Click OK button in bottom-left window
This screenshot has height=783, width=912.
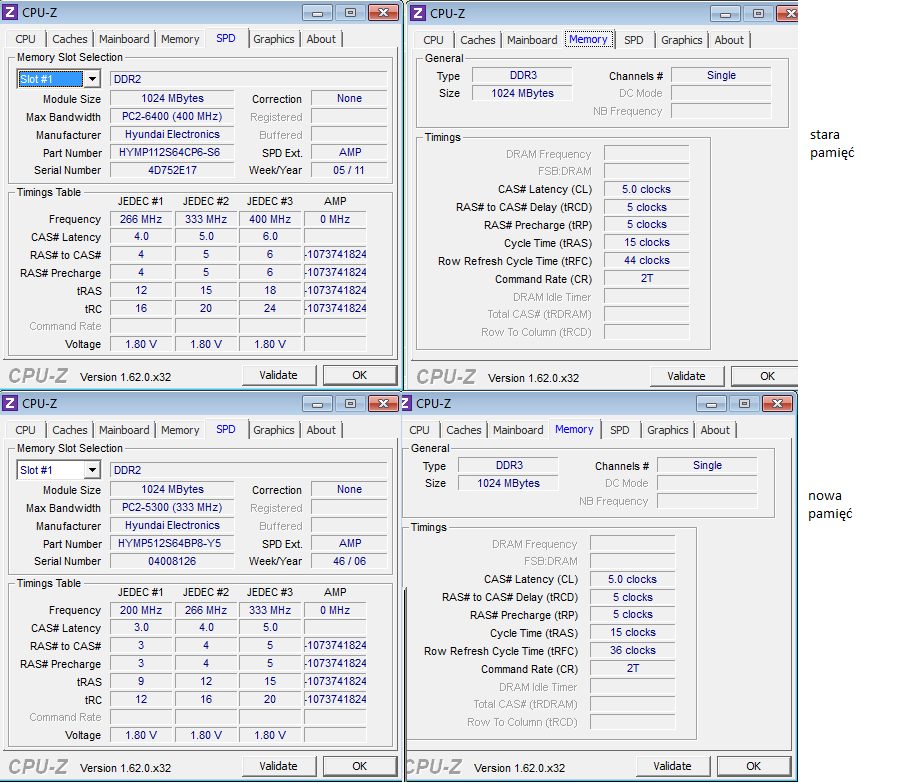359,766
